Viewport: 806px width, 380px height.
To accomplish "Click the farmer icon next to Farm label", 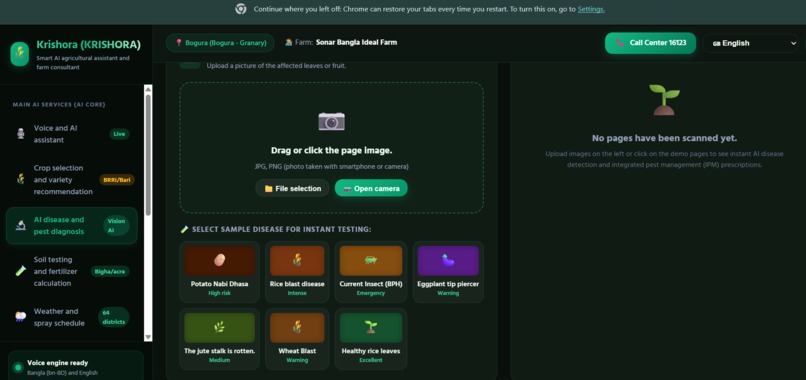I will tap(288, 42).
